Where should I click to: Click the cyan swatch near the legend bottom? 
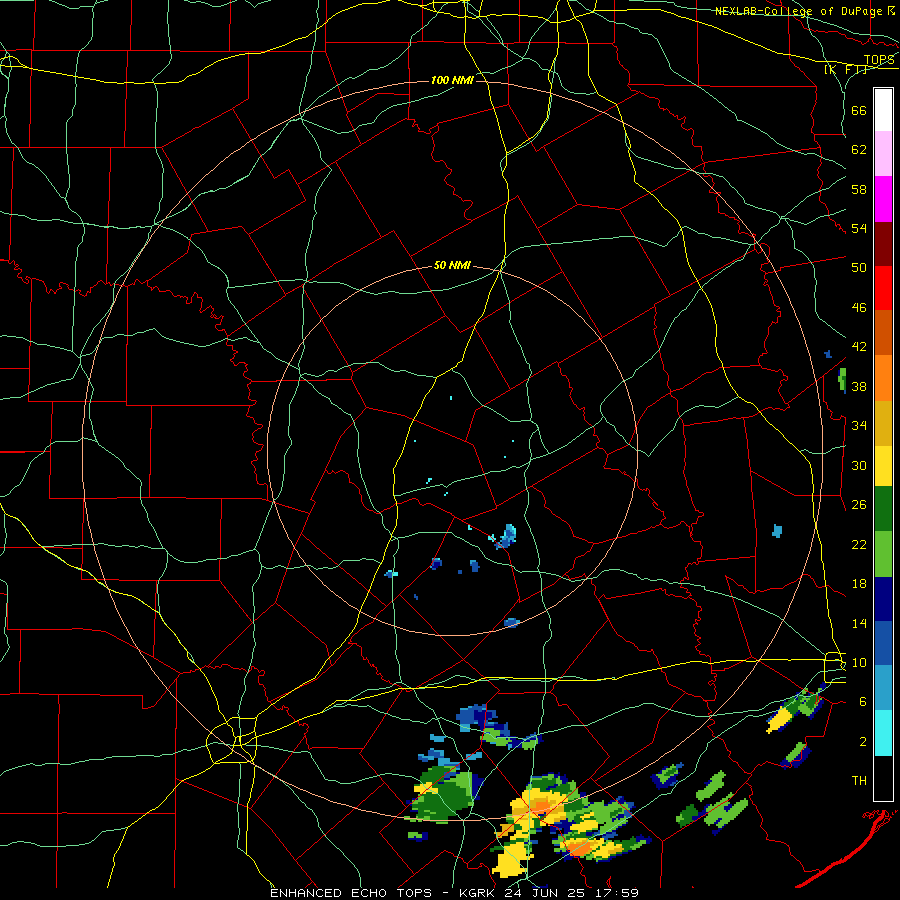coord(883,733)
